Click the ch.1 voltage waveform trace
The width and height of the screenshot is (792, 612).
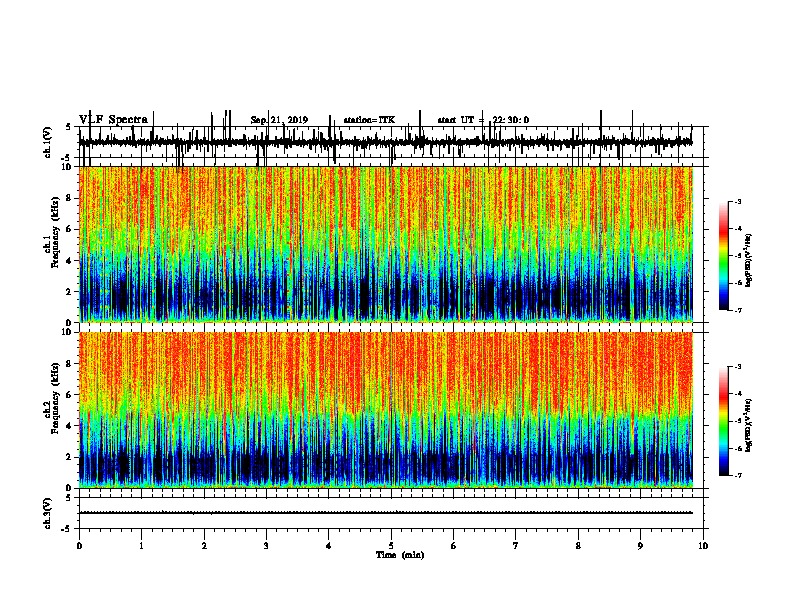click(x=386, y=142)
